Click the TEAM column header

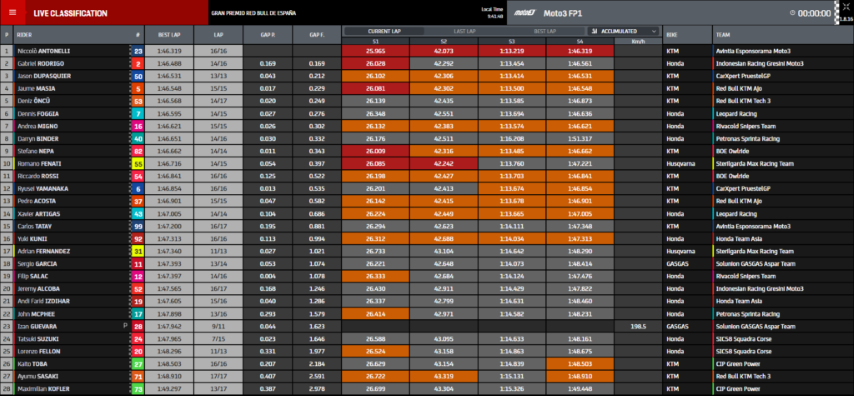(783, 35)
